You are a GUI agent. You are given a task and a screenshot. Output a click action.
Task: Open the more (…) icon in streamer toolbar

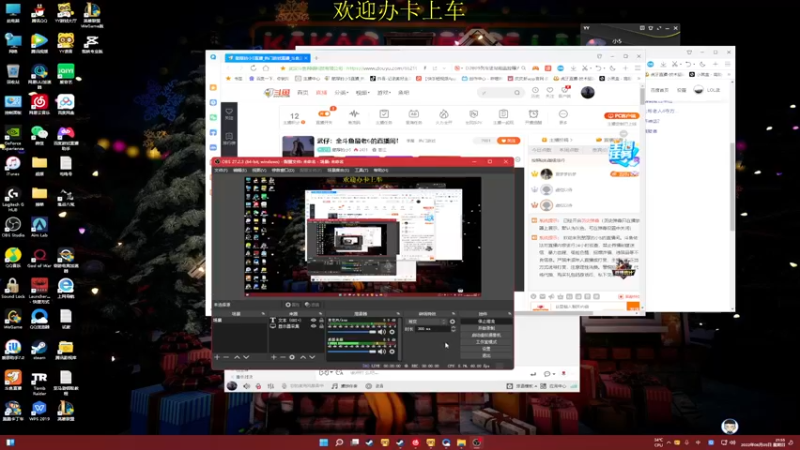click(563, 116)
